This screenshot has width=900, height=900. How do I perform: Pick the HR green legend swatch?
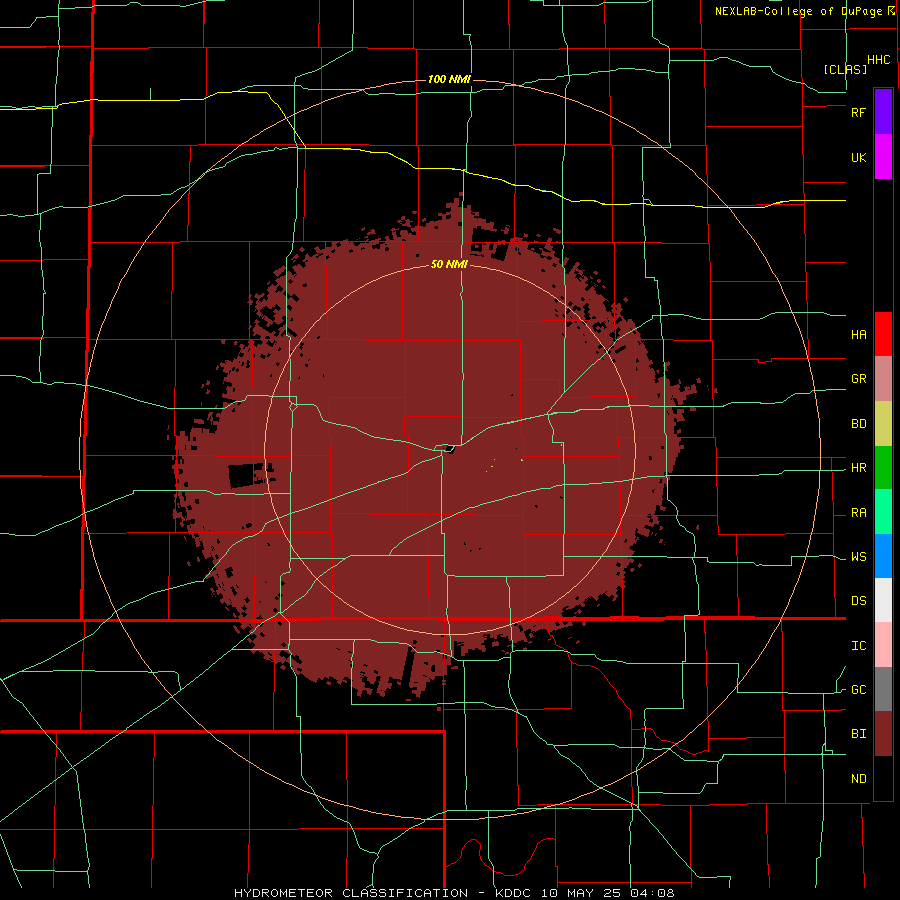[883, 468]
